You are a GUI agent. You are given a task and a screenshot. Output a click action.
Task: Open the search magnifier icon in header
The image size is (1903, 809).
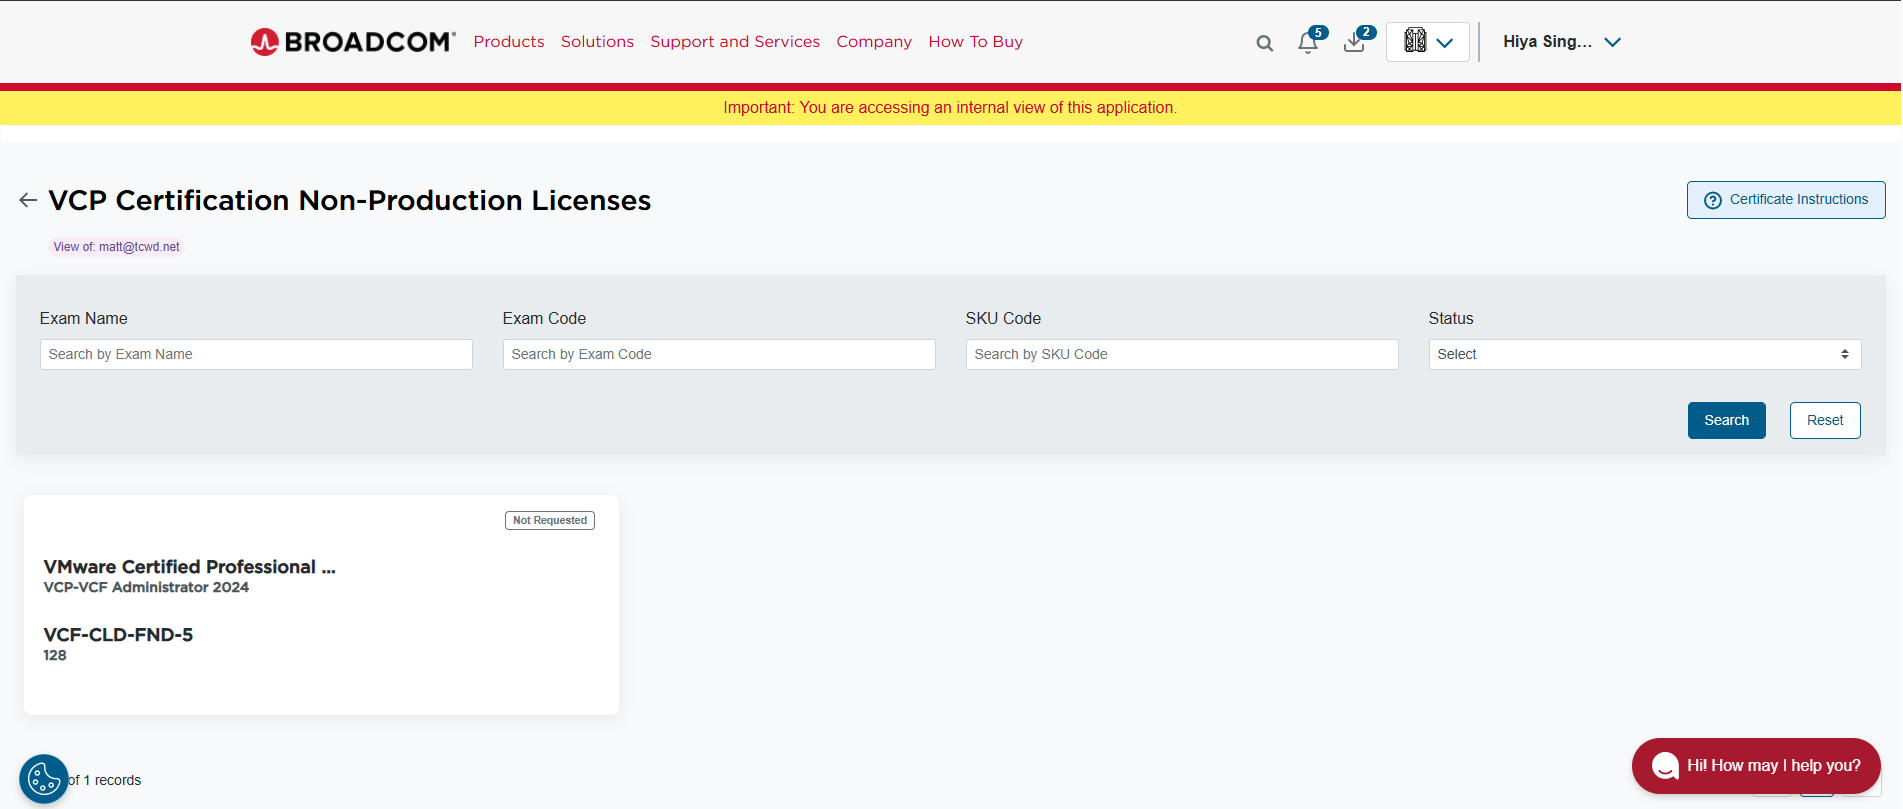coord(1265,43)
